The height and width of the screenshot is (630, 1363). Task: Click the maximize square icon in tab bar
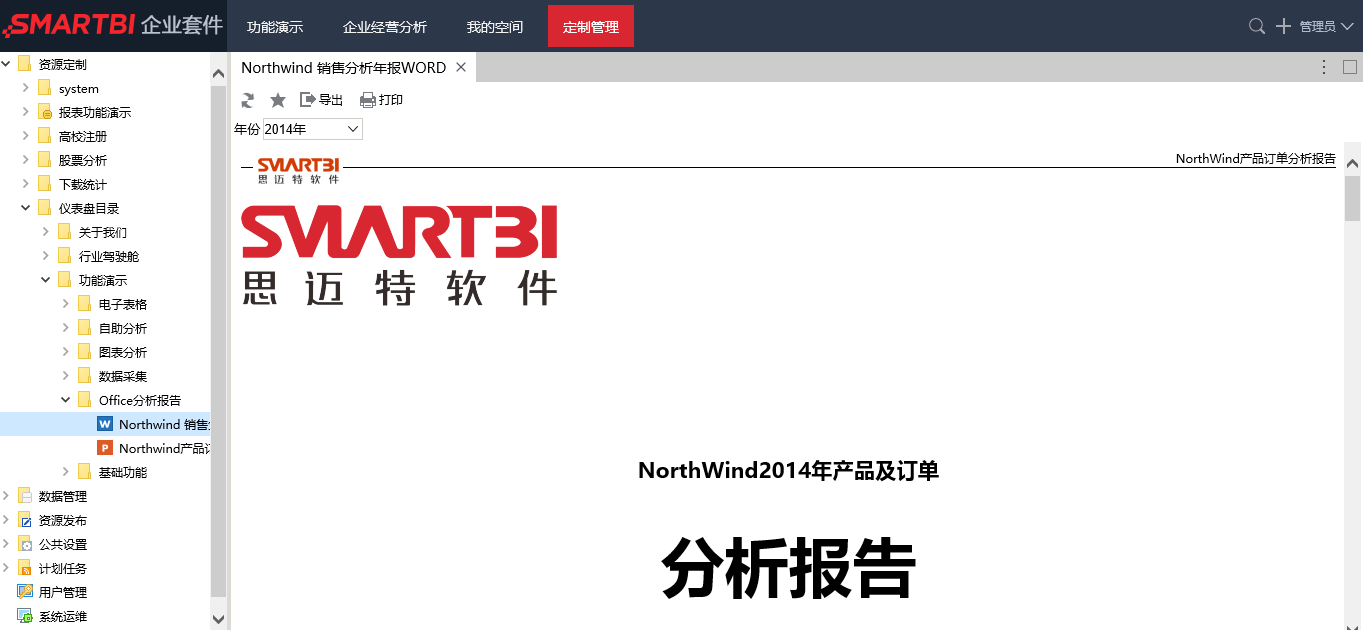click(x=1350, y=67)
